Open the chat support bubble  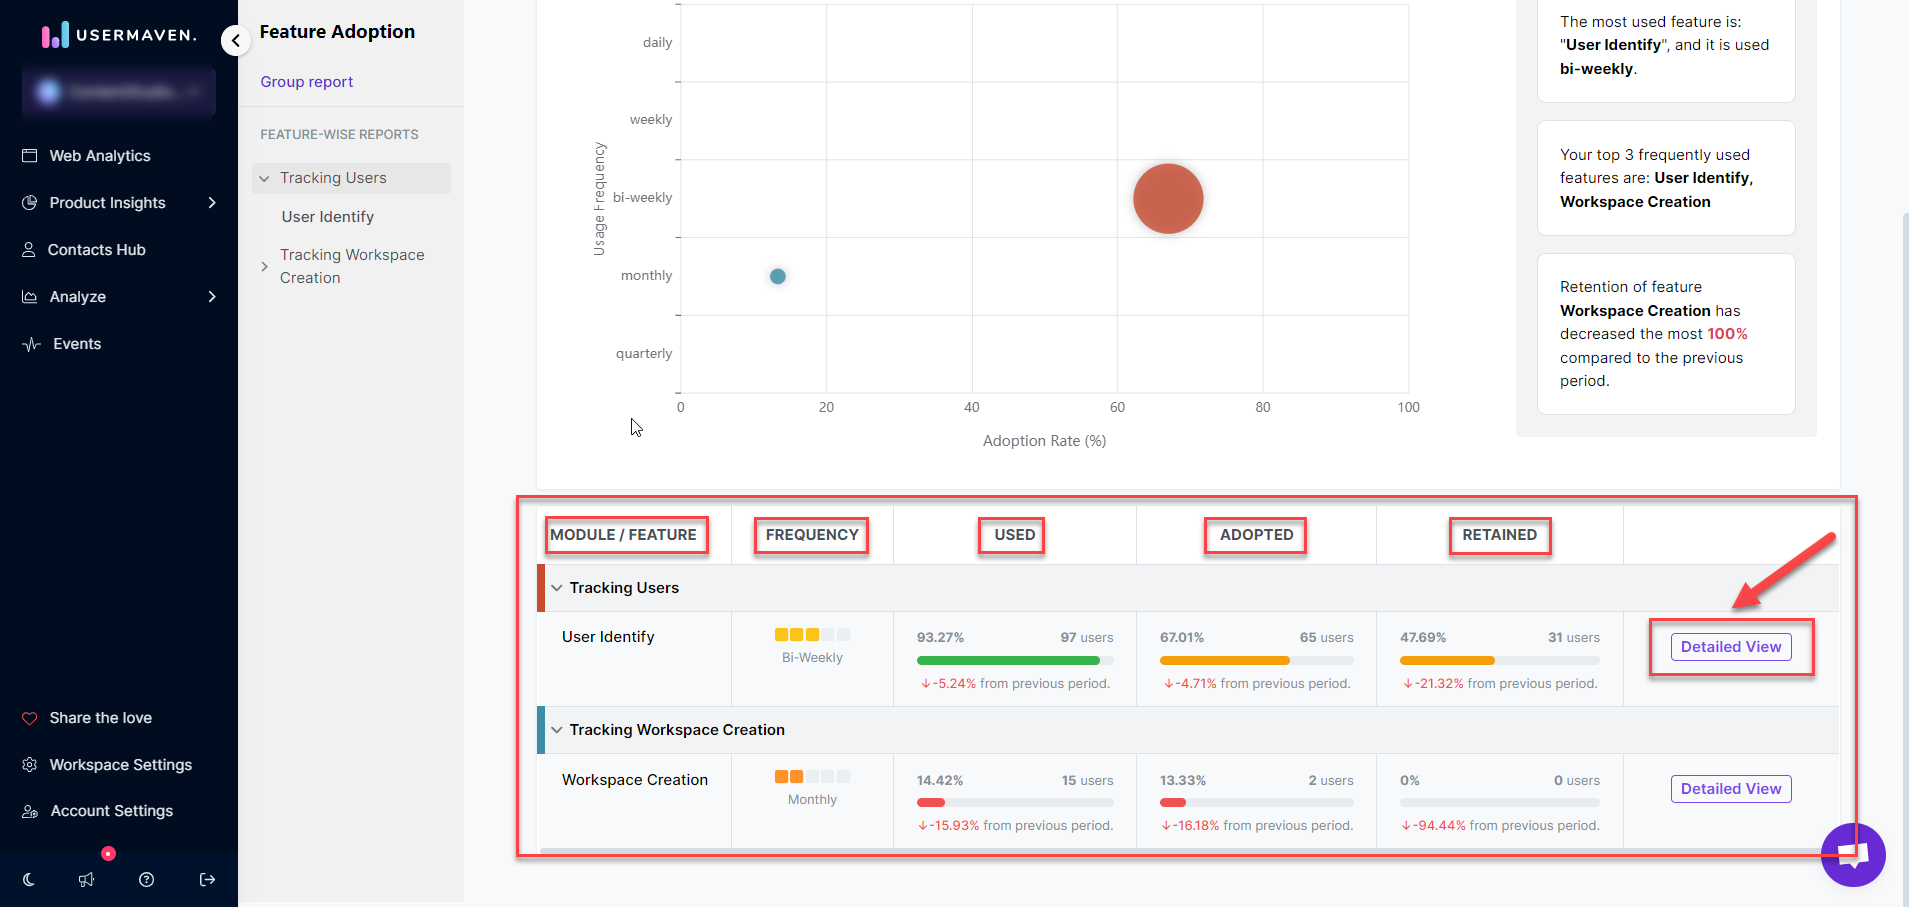[x=1852, y=855]
